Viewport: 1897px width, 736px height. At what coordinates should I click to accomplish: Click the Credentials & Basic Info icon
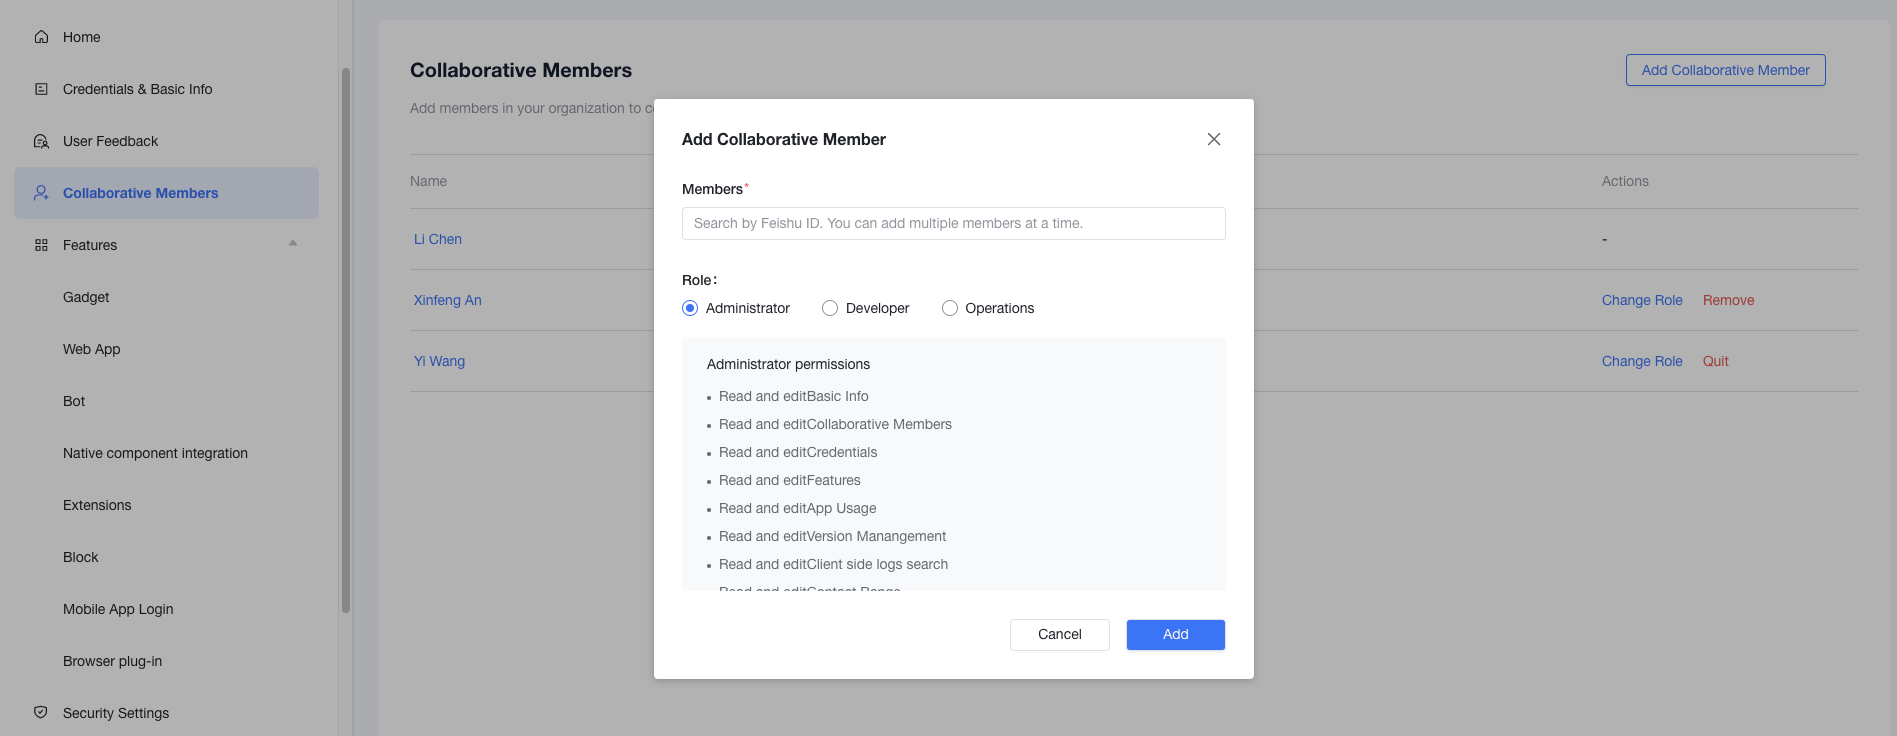point(41,89)
